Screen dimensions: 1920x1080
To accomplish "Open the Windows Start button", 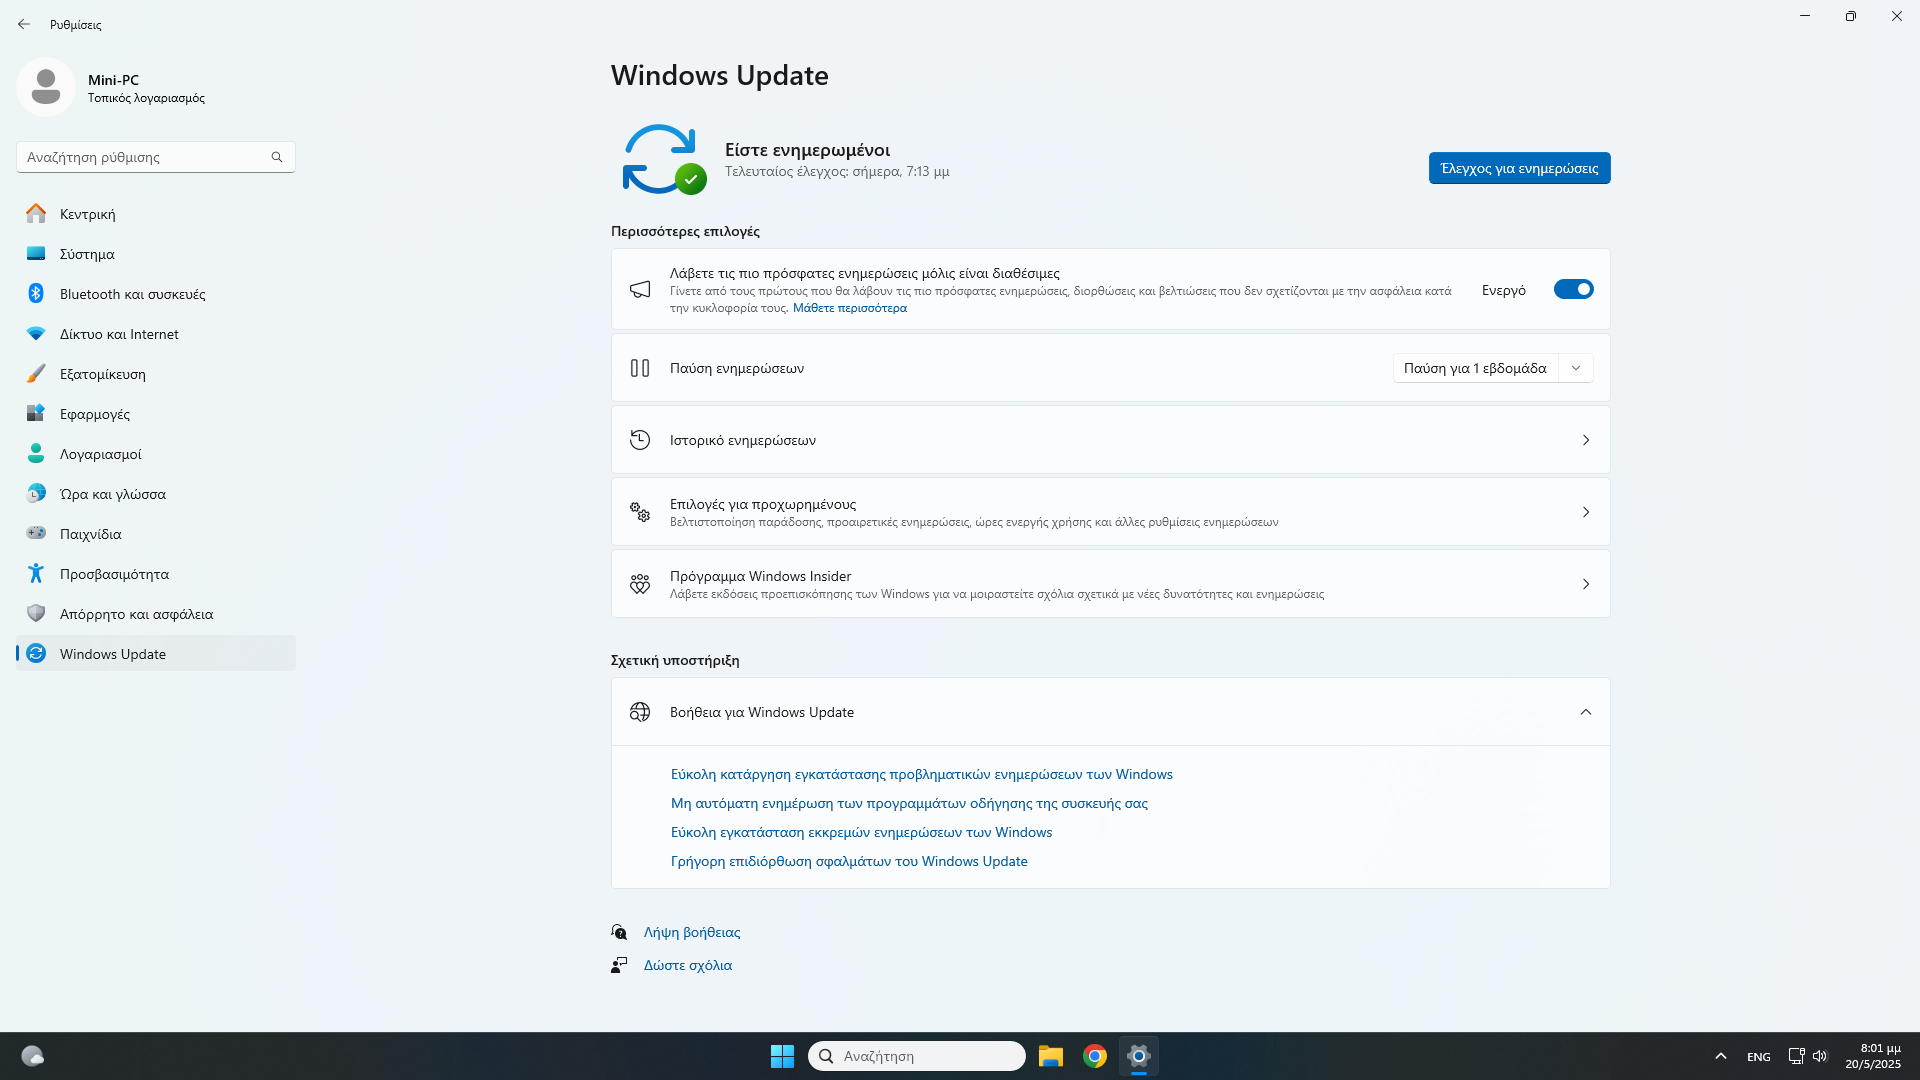I will coord(782,1056).
